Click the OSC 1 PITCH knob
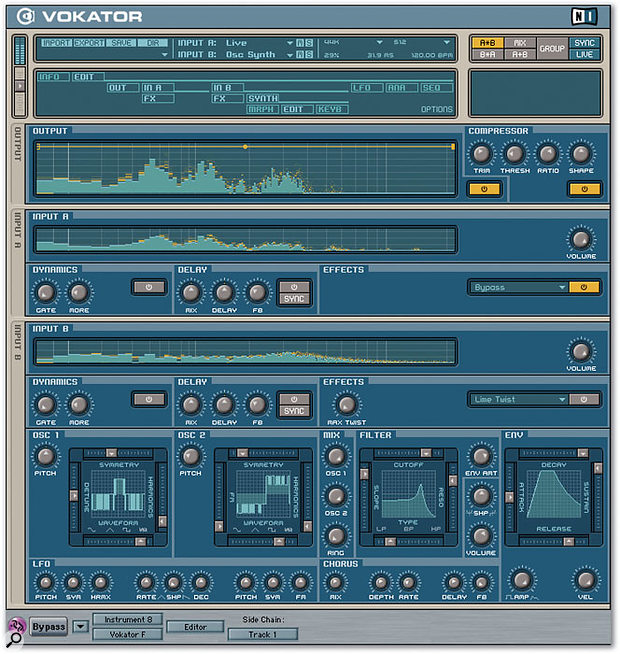 pyautogui.click(x=45, y=456)
